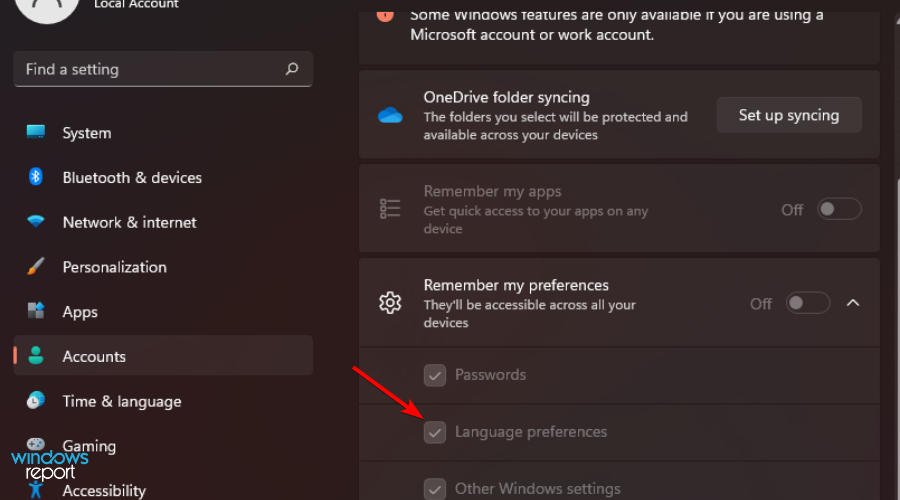Click the search magnifier icon
This screenshot has height=500, width=900.
click(292, 69)
